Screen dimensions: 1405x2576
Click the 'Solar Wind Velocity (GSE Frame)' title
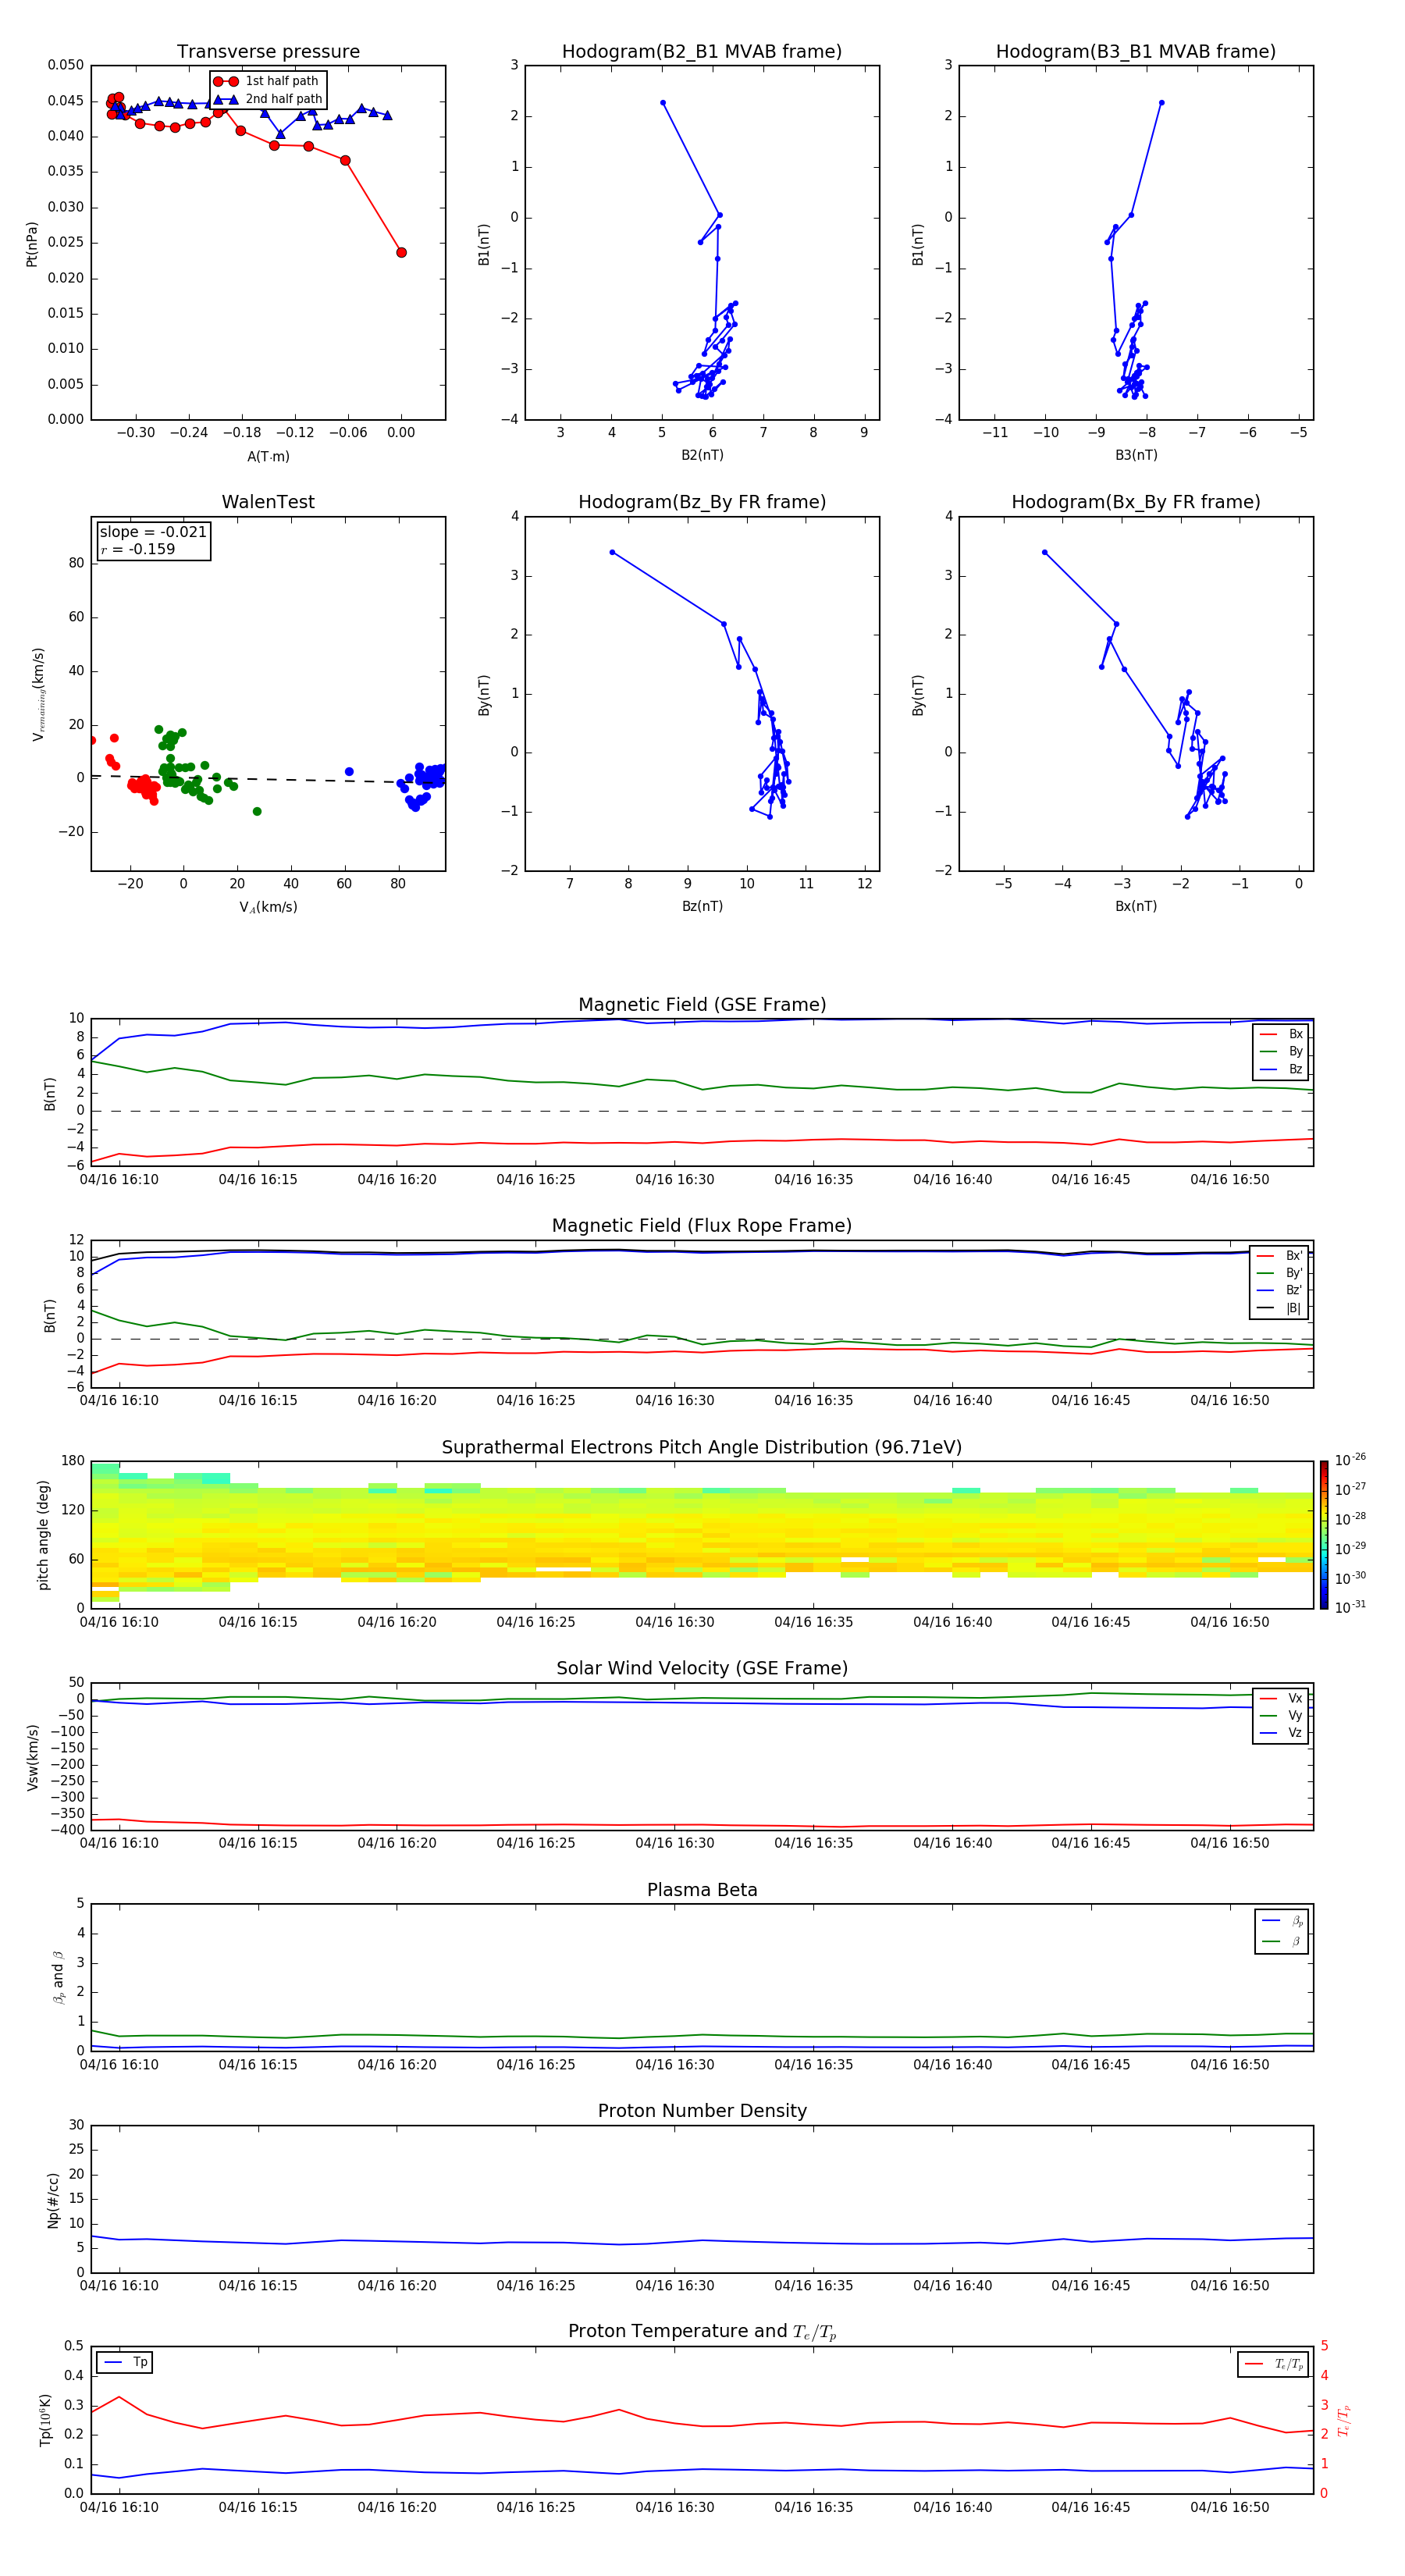(x=702, y=1668)
